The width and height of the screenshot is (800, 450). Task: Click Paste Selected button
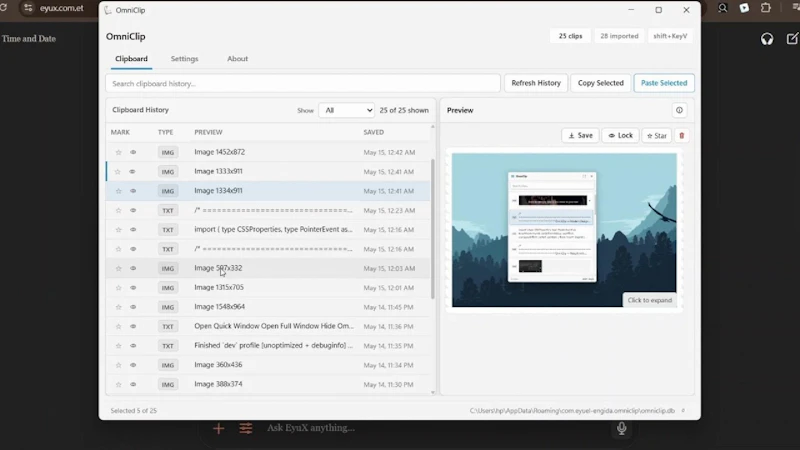(664, 83)
